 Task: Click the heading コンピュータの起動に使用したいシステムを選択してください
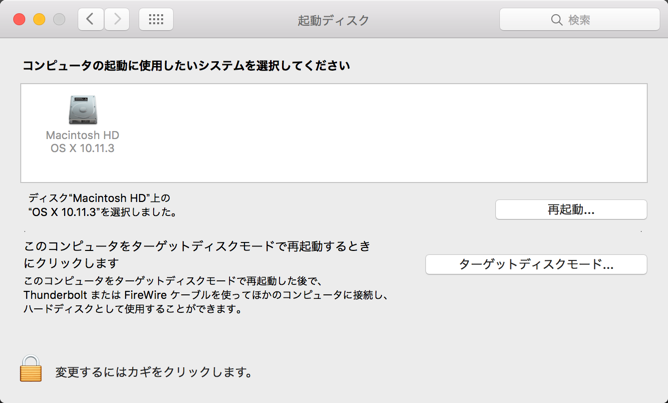click(186, 66)
